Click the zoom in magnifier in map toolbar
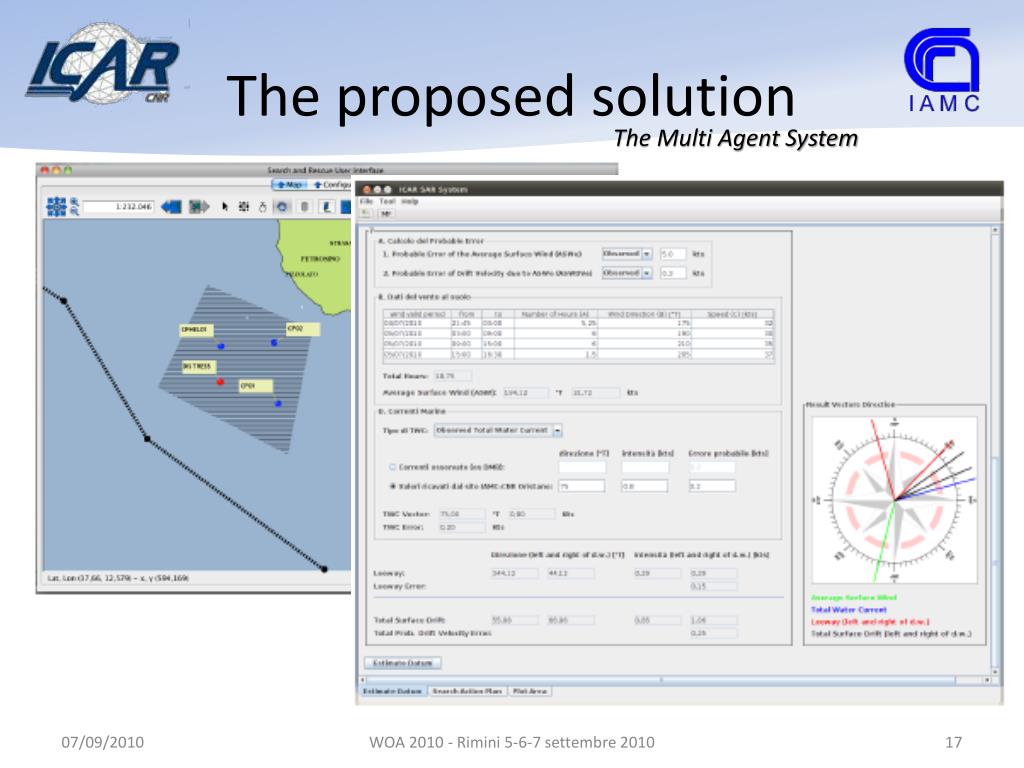This screenshot has height=768, width=1024. coord(74,201)
